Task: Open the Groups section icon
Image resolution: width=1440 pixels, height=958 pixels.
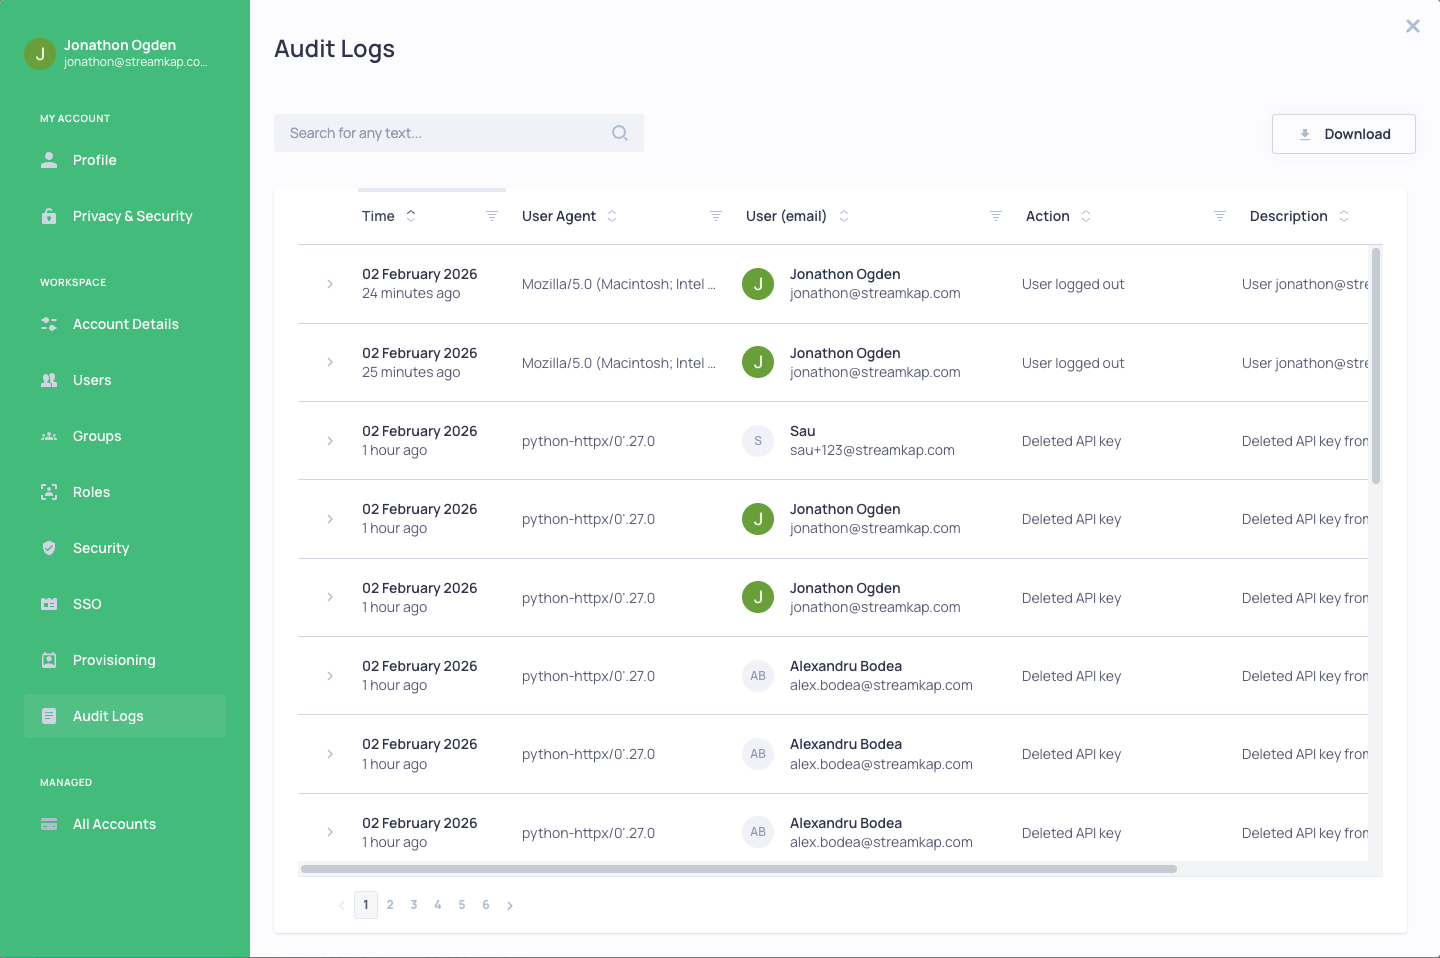Action: point(48,436)
